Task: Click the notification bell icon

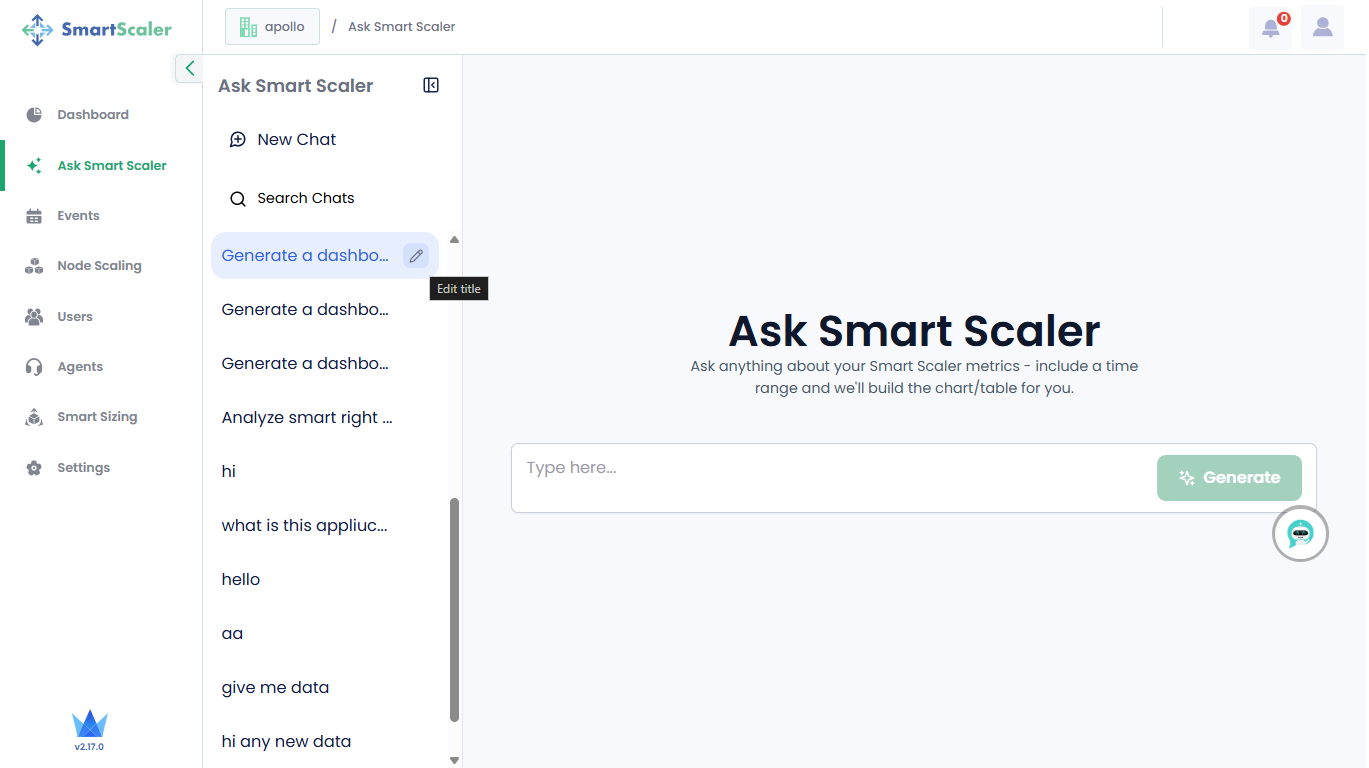Action: tap(1270, 28)
